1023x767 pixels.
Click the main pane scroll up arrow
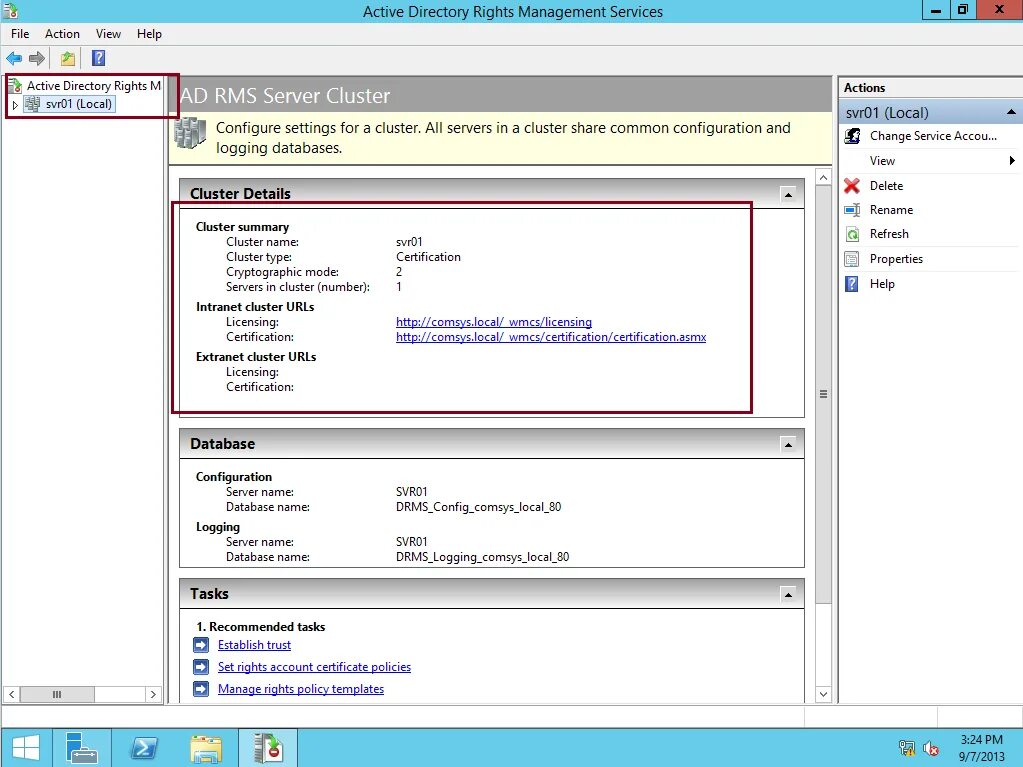pyautogui.click(x=823, y=177)
